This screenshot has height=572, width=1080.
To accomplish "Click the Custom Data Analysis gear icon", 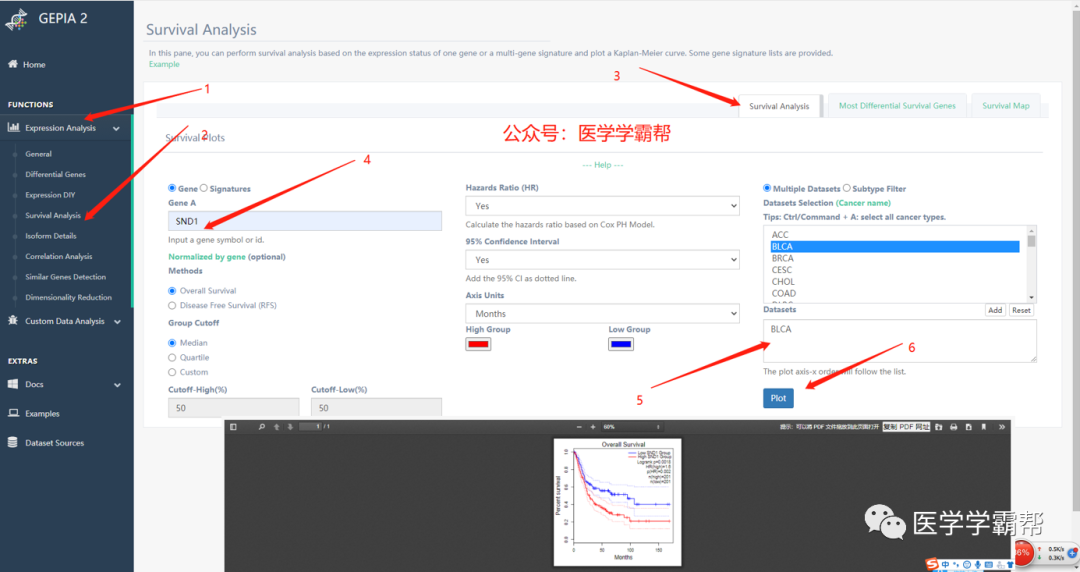I will (x=12, y=320).
